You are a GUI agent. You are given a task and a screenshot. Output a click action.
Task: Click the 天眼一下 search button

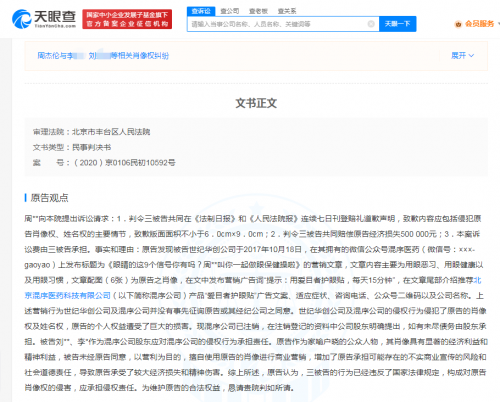[398, 24]
